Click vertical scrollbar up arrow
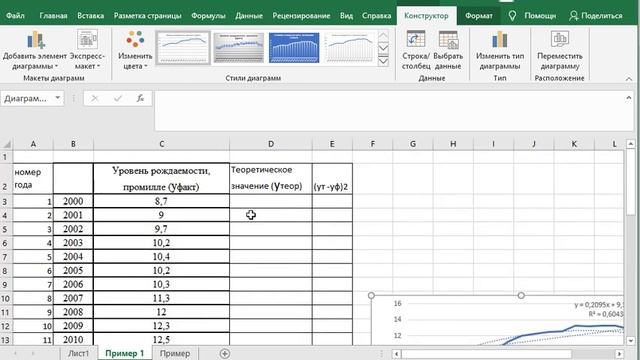The image size is (640, 360). [x=631, y=144]
